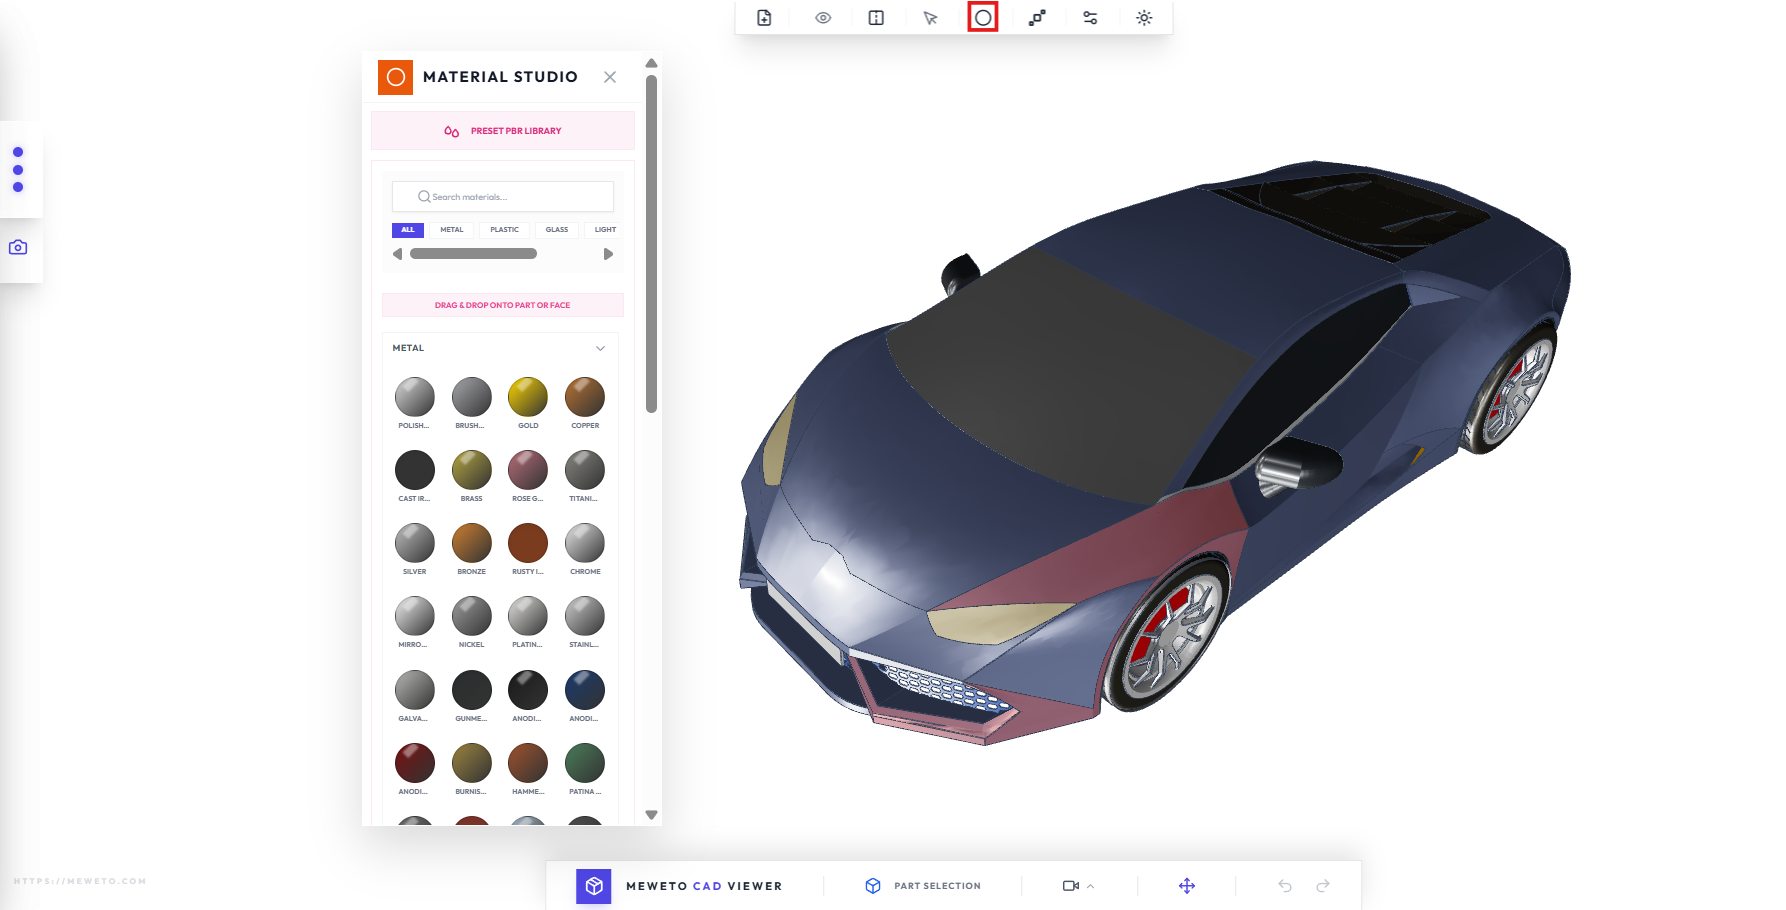Toggle the eye visibility icon in top toolbar
The image size is (1786, 910).
pyautogui.click(x=823, y=18)
